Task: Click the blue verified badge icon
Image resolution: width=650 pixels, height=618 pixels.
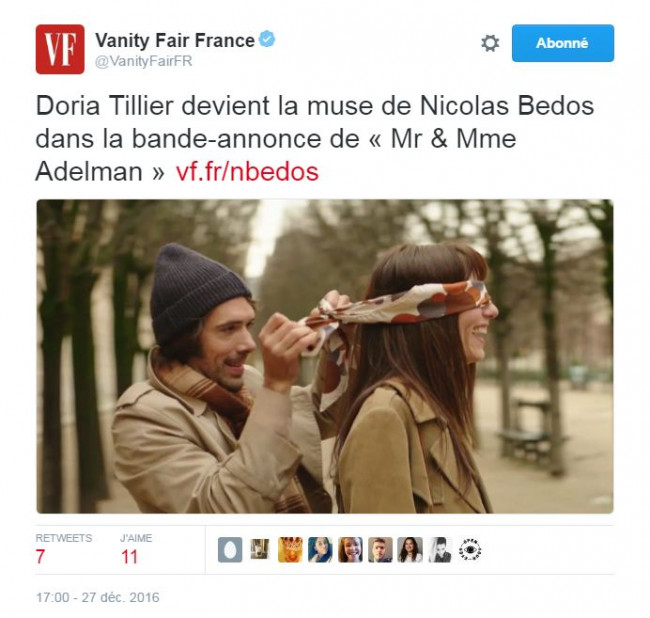Action: click(x=267, y=39)
